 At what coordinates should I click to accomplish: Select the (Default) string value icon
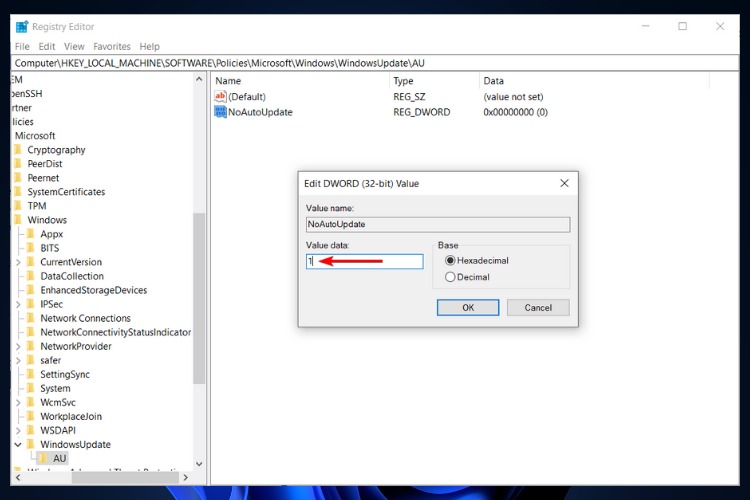coord(220,96)
